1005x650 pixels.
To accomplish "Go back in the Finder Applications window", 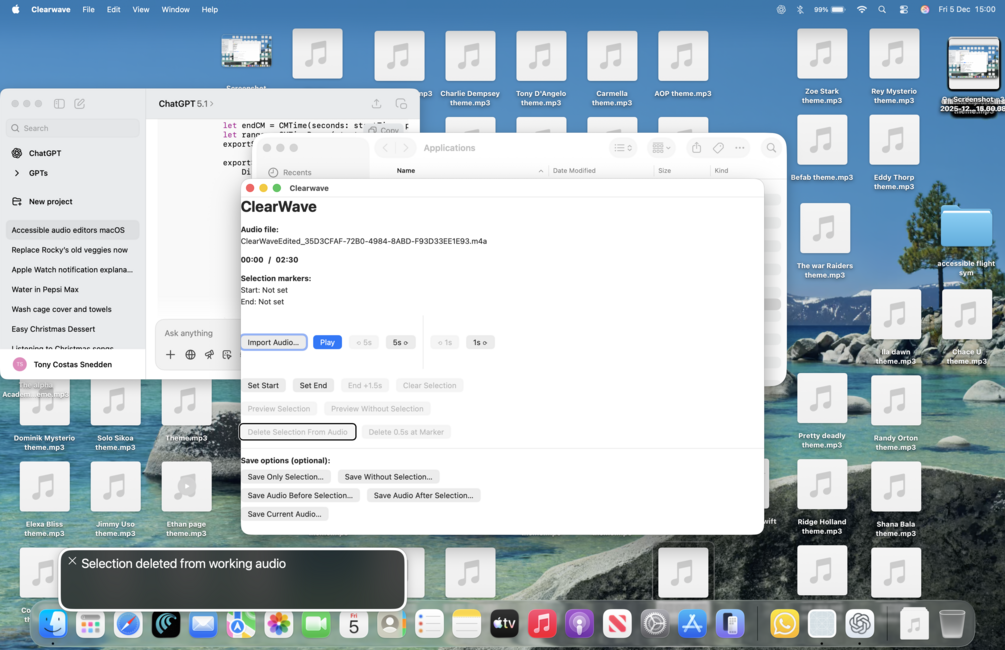I will pos(385,147).
